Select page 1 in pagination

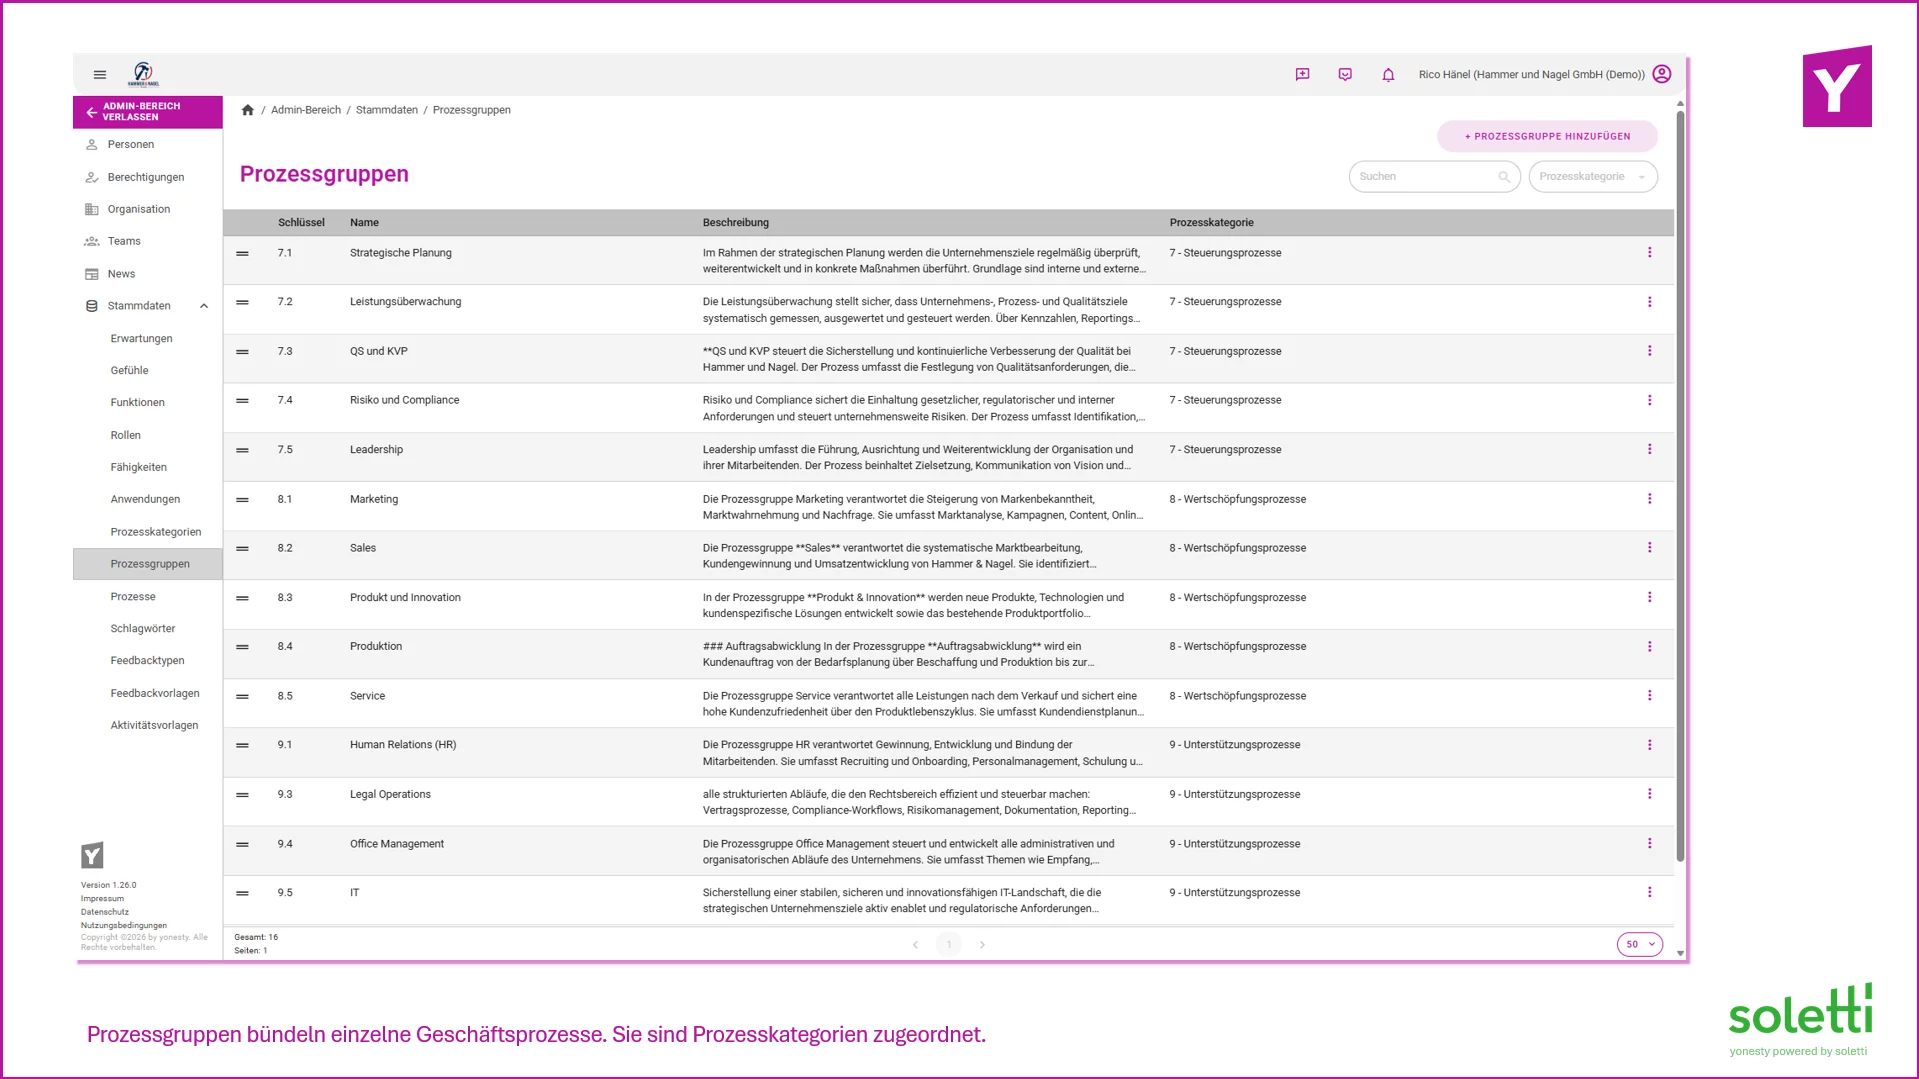click(x=949, y=945)
